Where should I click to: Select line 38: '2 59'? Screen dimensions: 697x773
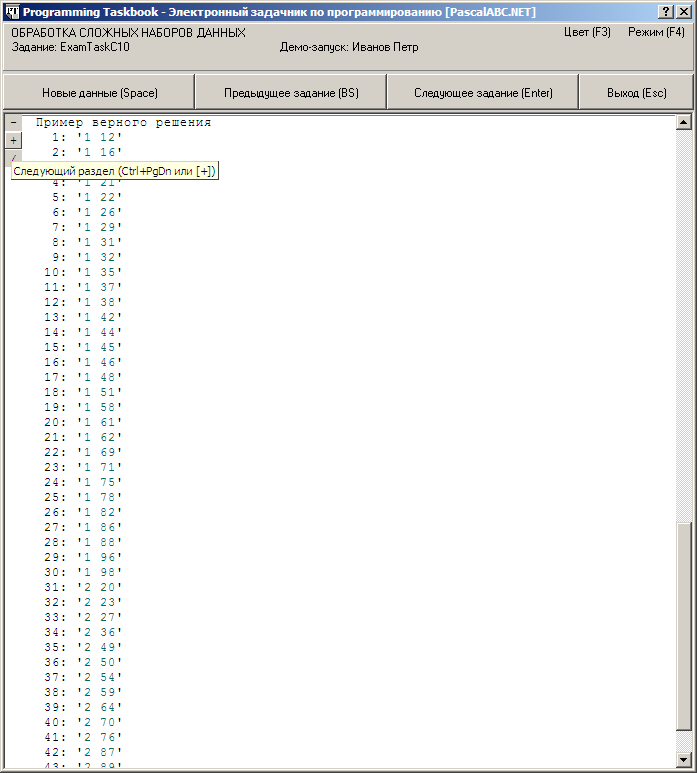(x=83, y=692)
